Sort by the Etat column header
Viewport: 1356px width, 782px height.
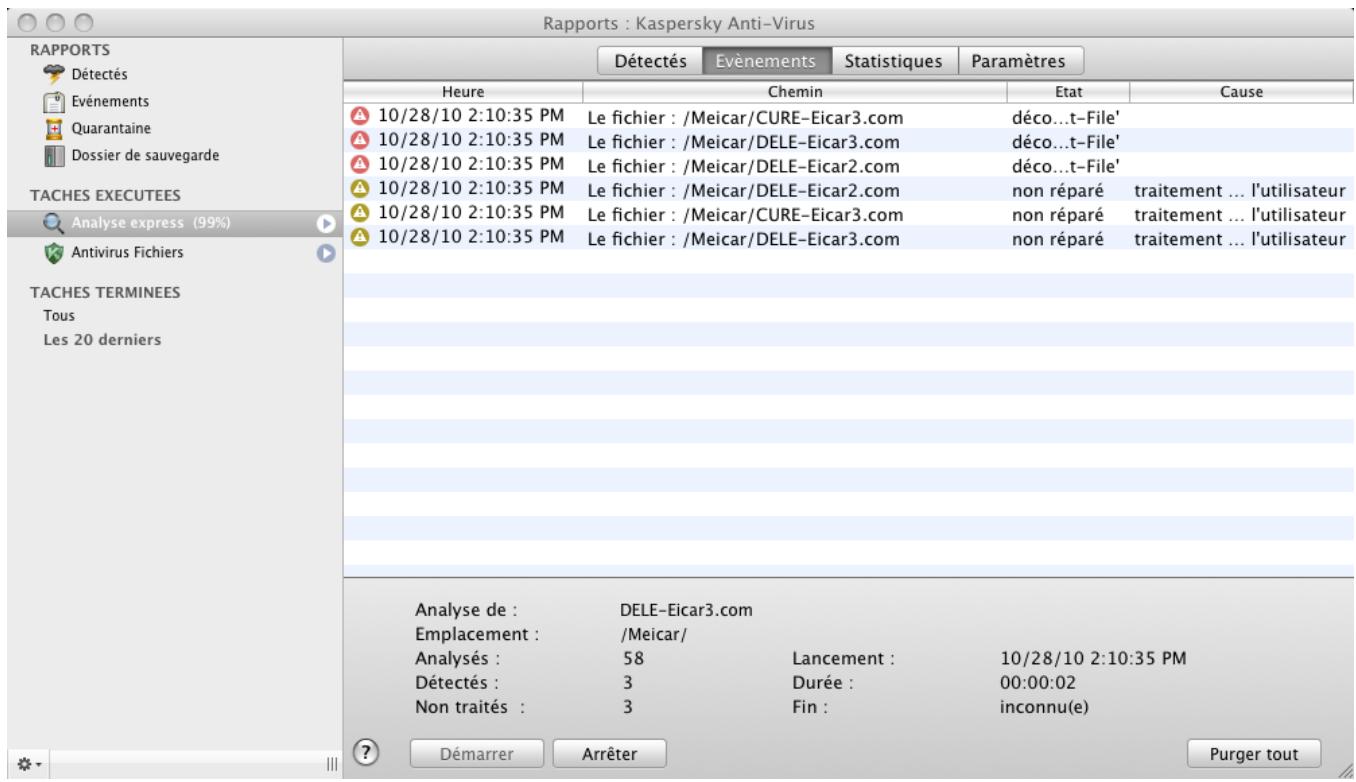tap(1068, 92)
